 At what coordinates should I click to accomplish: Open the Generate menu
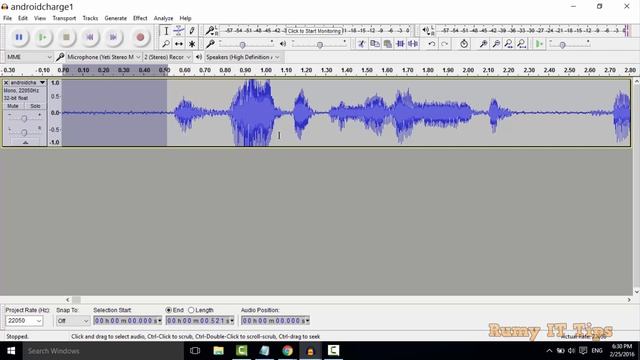click(116, 18)
